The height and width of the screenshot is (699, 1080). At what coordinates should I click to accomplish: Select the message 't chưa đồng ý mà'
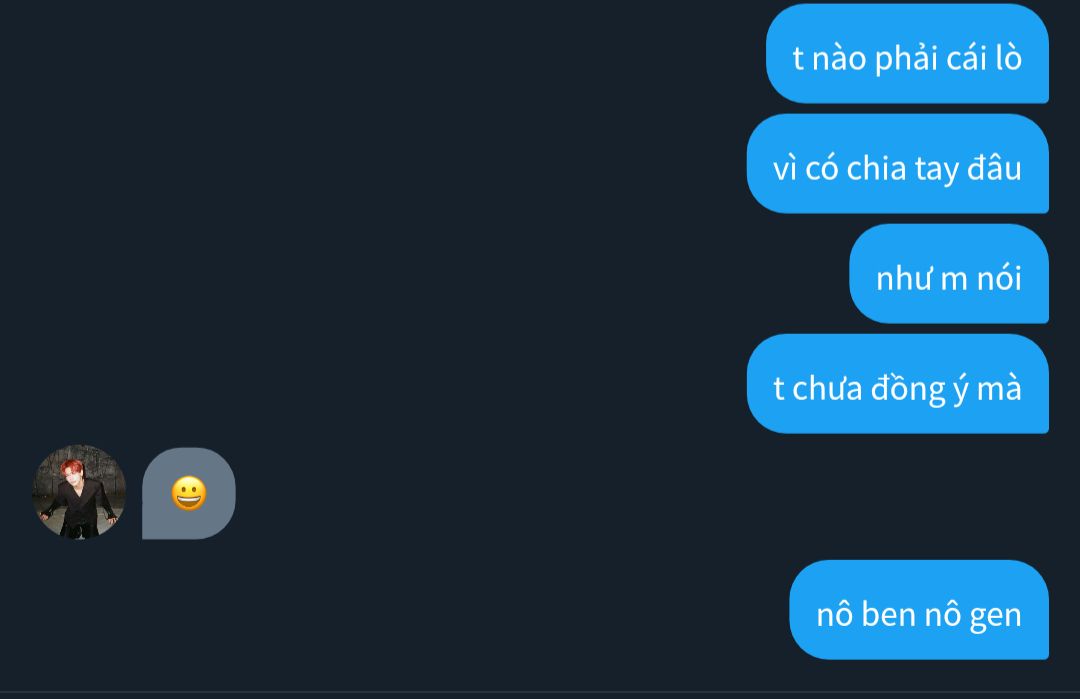[897, 384]
